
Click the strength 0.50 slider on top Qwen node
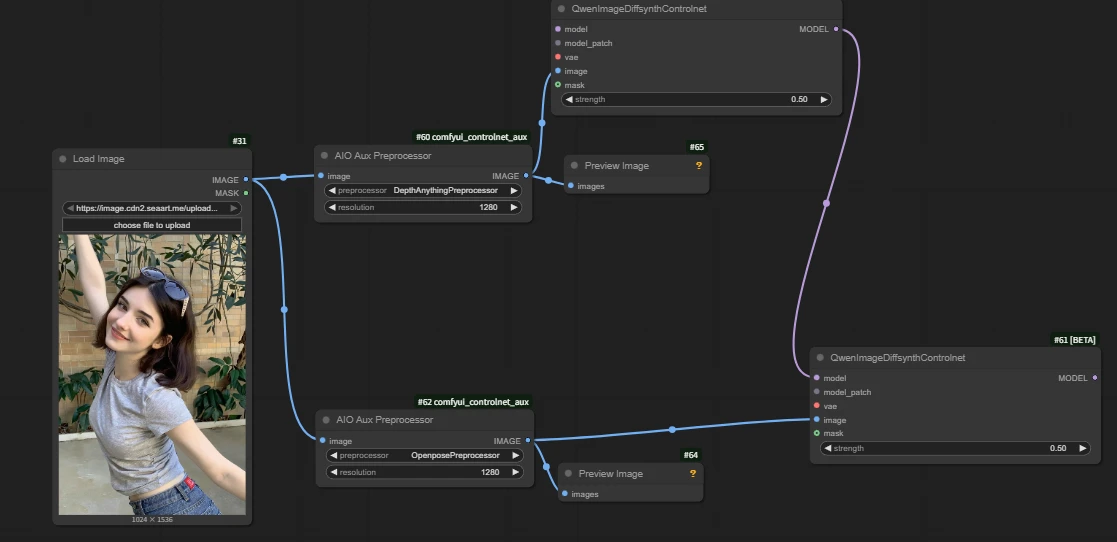tap(697, 100)
